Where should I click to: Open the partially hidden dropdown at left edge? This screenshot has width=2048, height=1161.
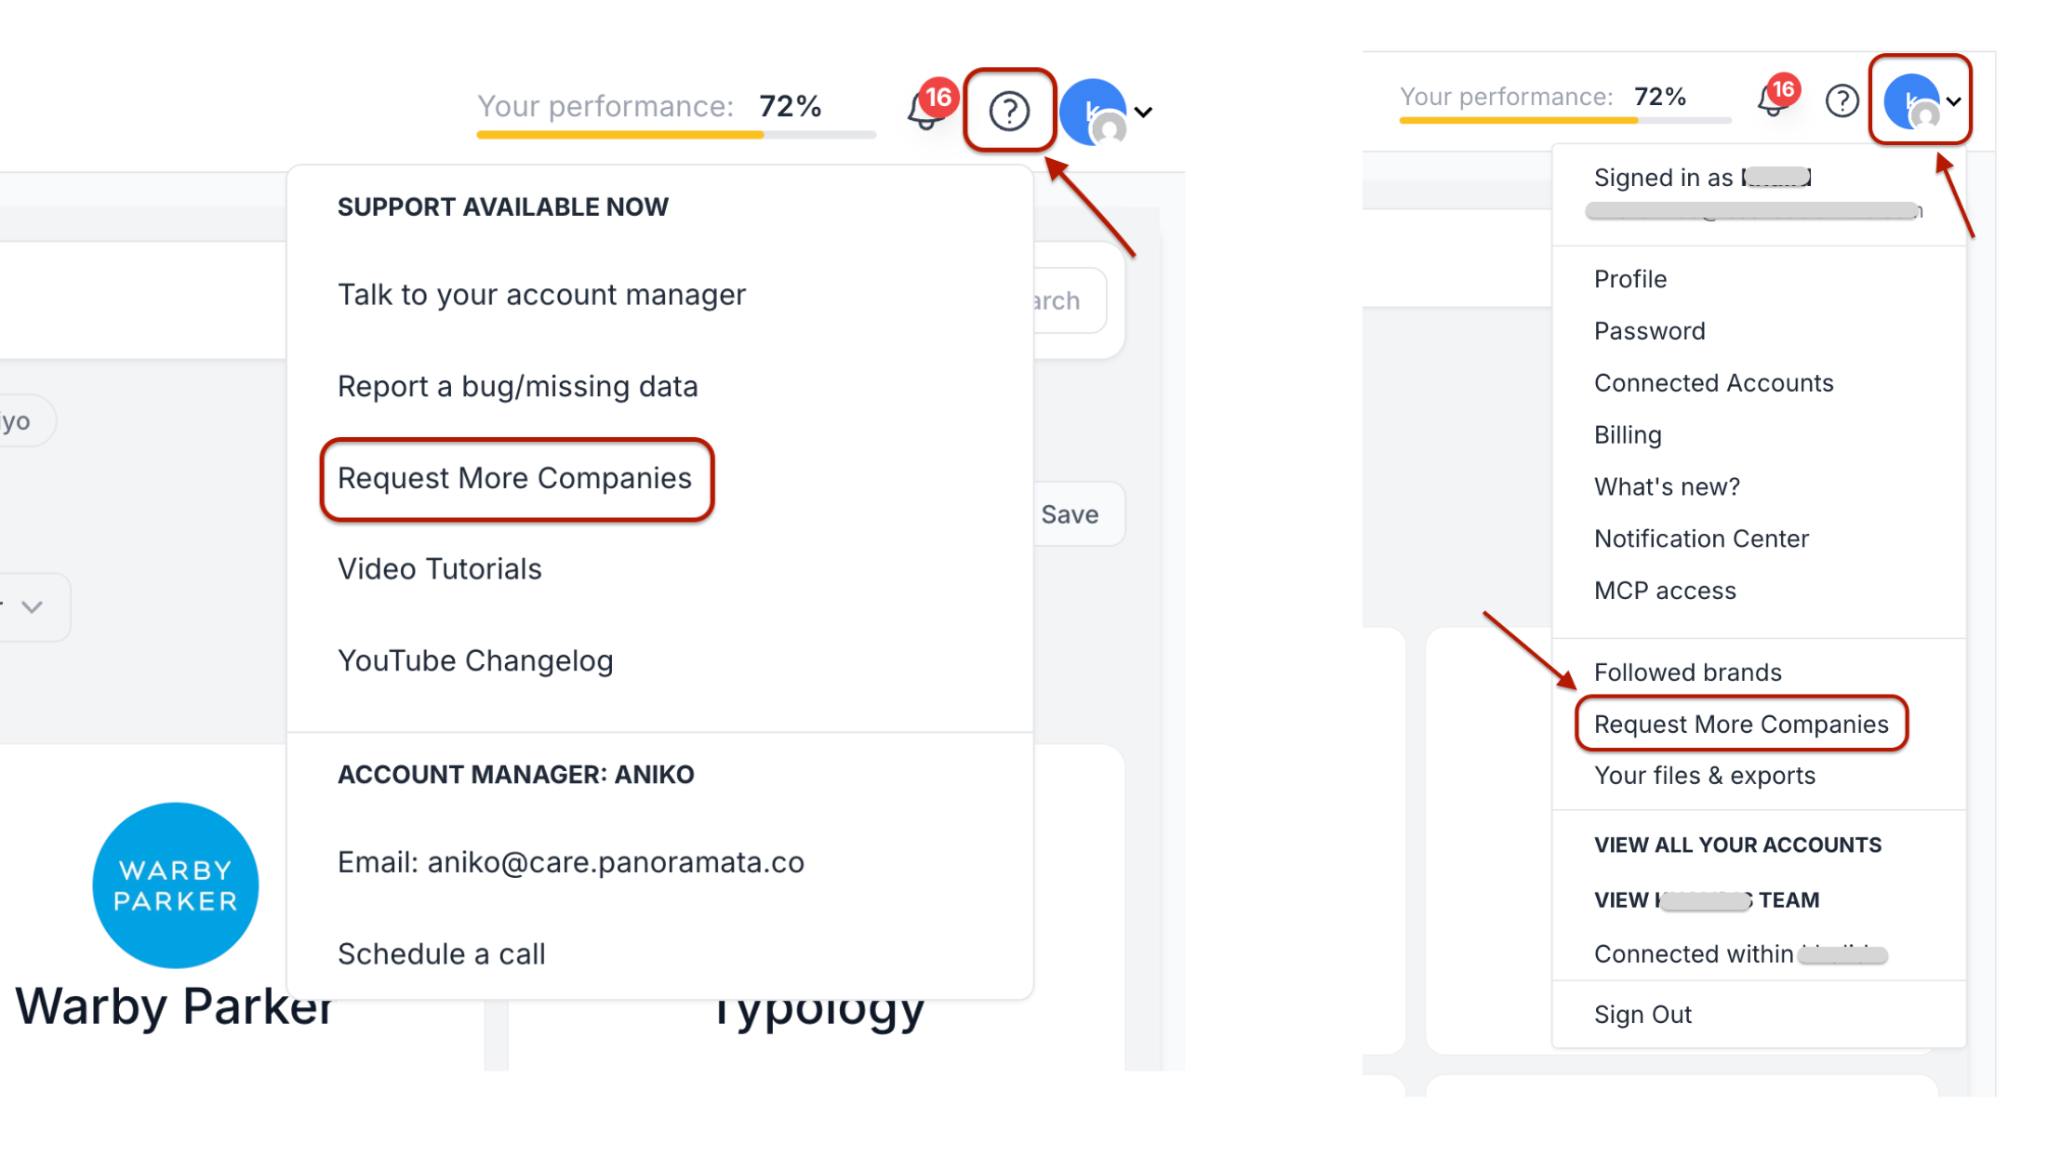(x=35, y=607)
